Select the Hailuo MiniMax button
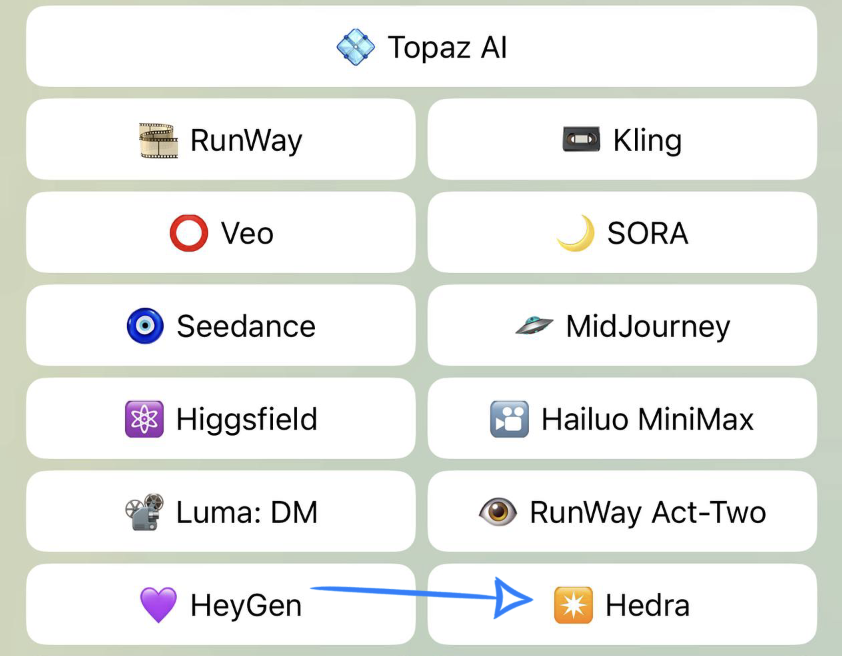The height and width of the screenshot is (656, 842). point(622,419)
